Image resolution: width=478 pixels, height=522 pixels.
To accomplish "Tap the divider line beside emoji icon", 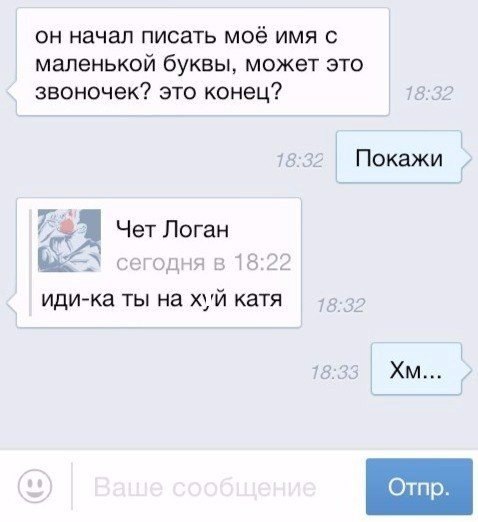I will (72, 486).
